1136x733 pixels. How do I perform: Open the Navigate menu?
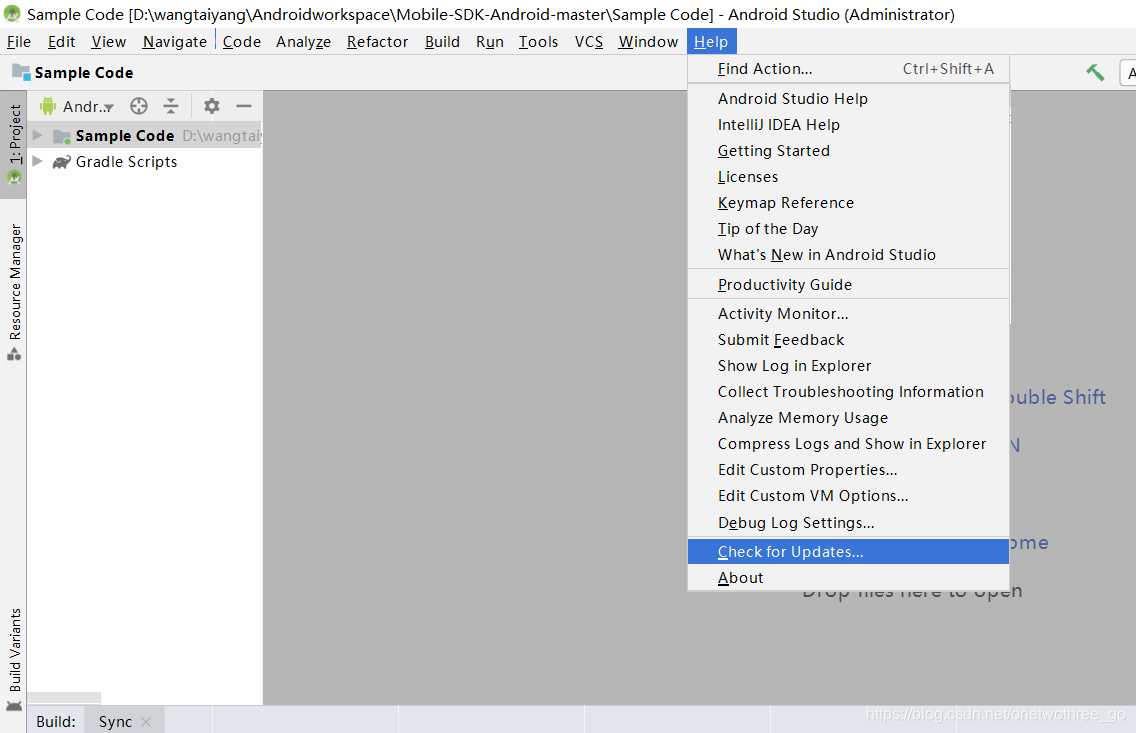[x=175, y=42]
